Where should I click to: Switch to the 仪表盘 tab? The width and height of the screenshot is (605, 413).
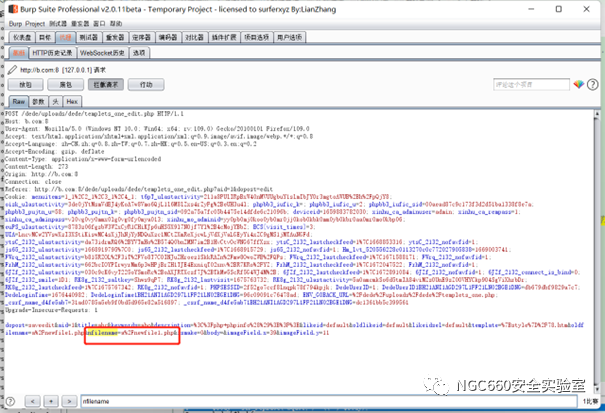click(22, 37)
